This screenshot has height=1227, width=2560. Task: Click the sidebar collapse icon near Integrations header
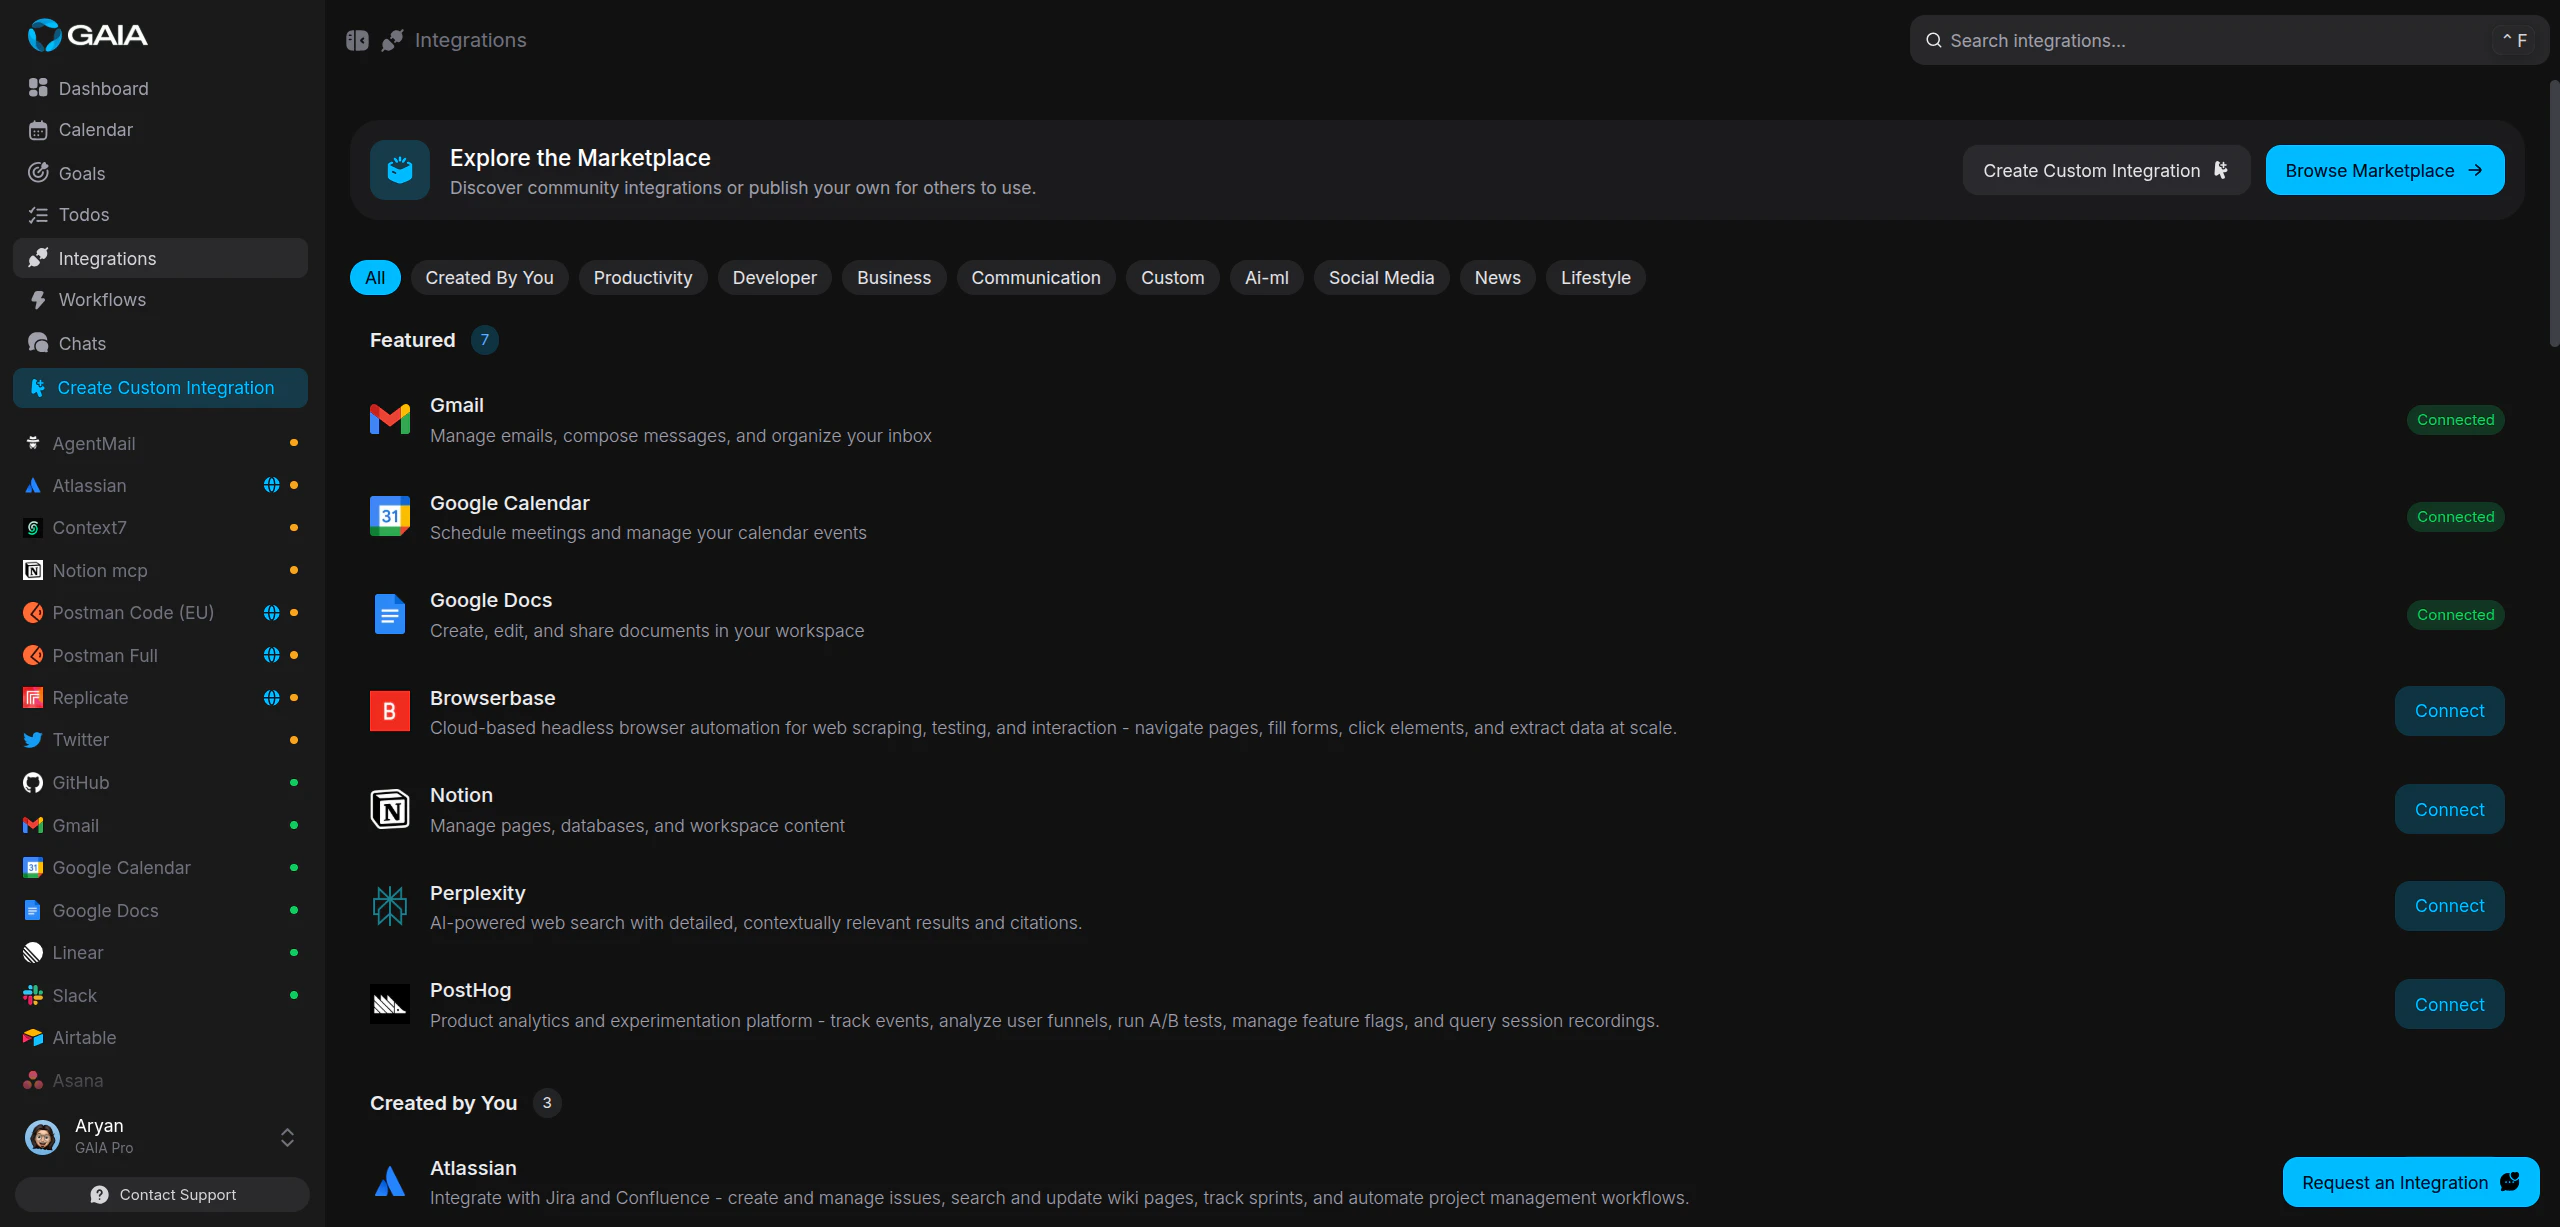pyautogui.click(x=357, y=40)
